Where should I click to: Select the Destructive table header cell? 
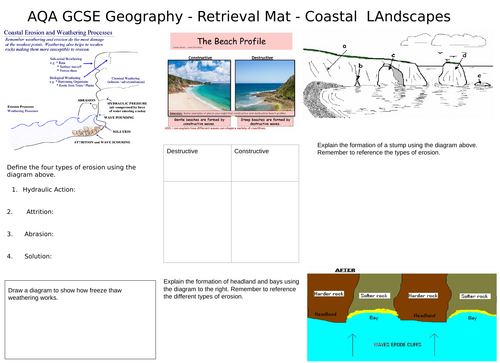tap(197, 163)
